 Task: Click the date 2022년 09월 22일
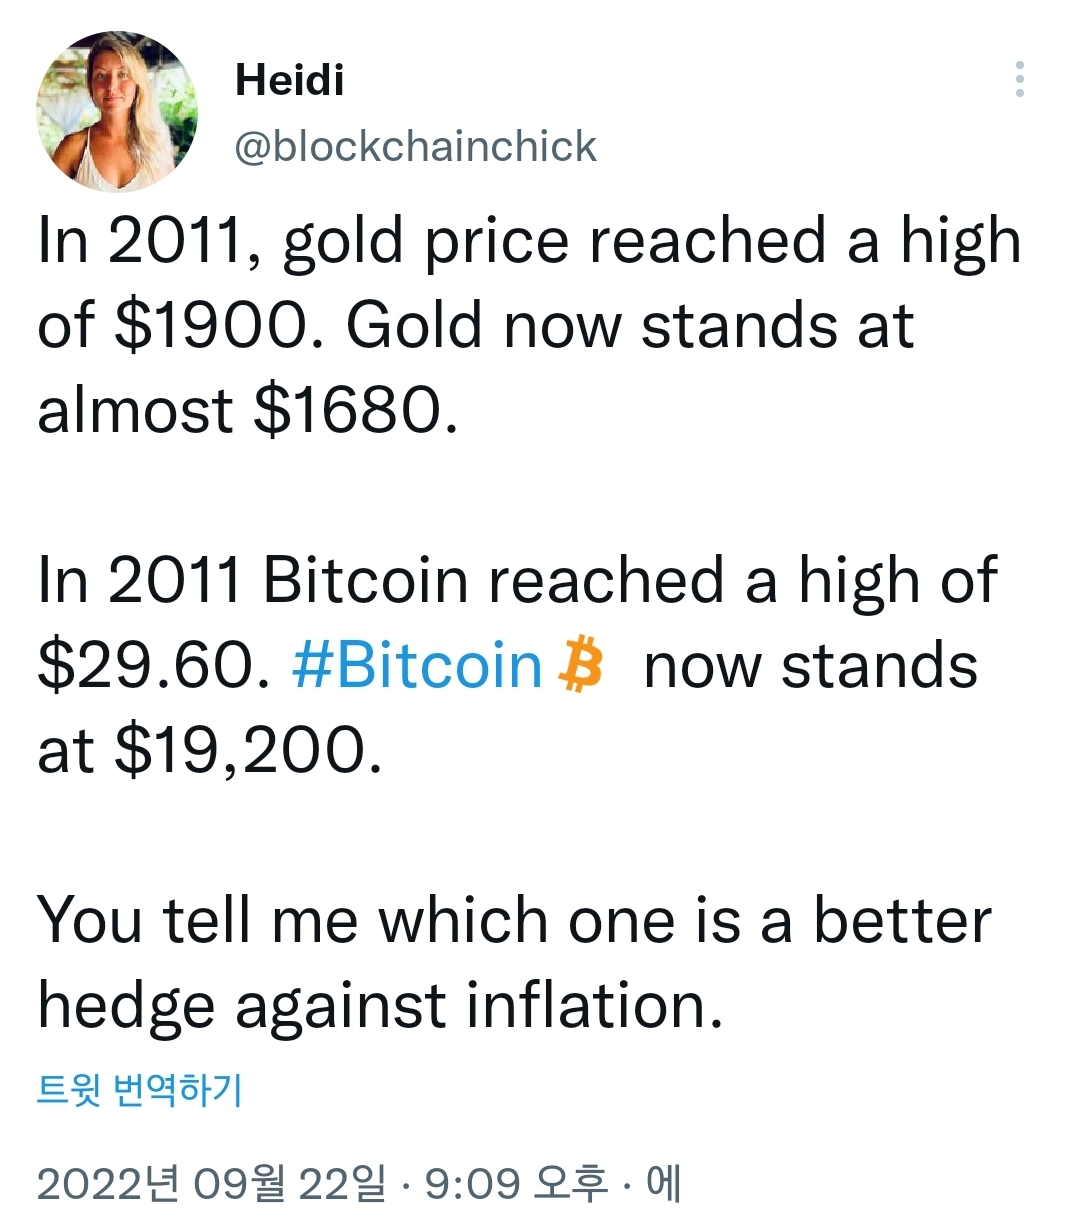[211, 1184]
